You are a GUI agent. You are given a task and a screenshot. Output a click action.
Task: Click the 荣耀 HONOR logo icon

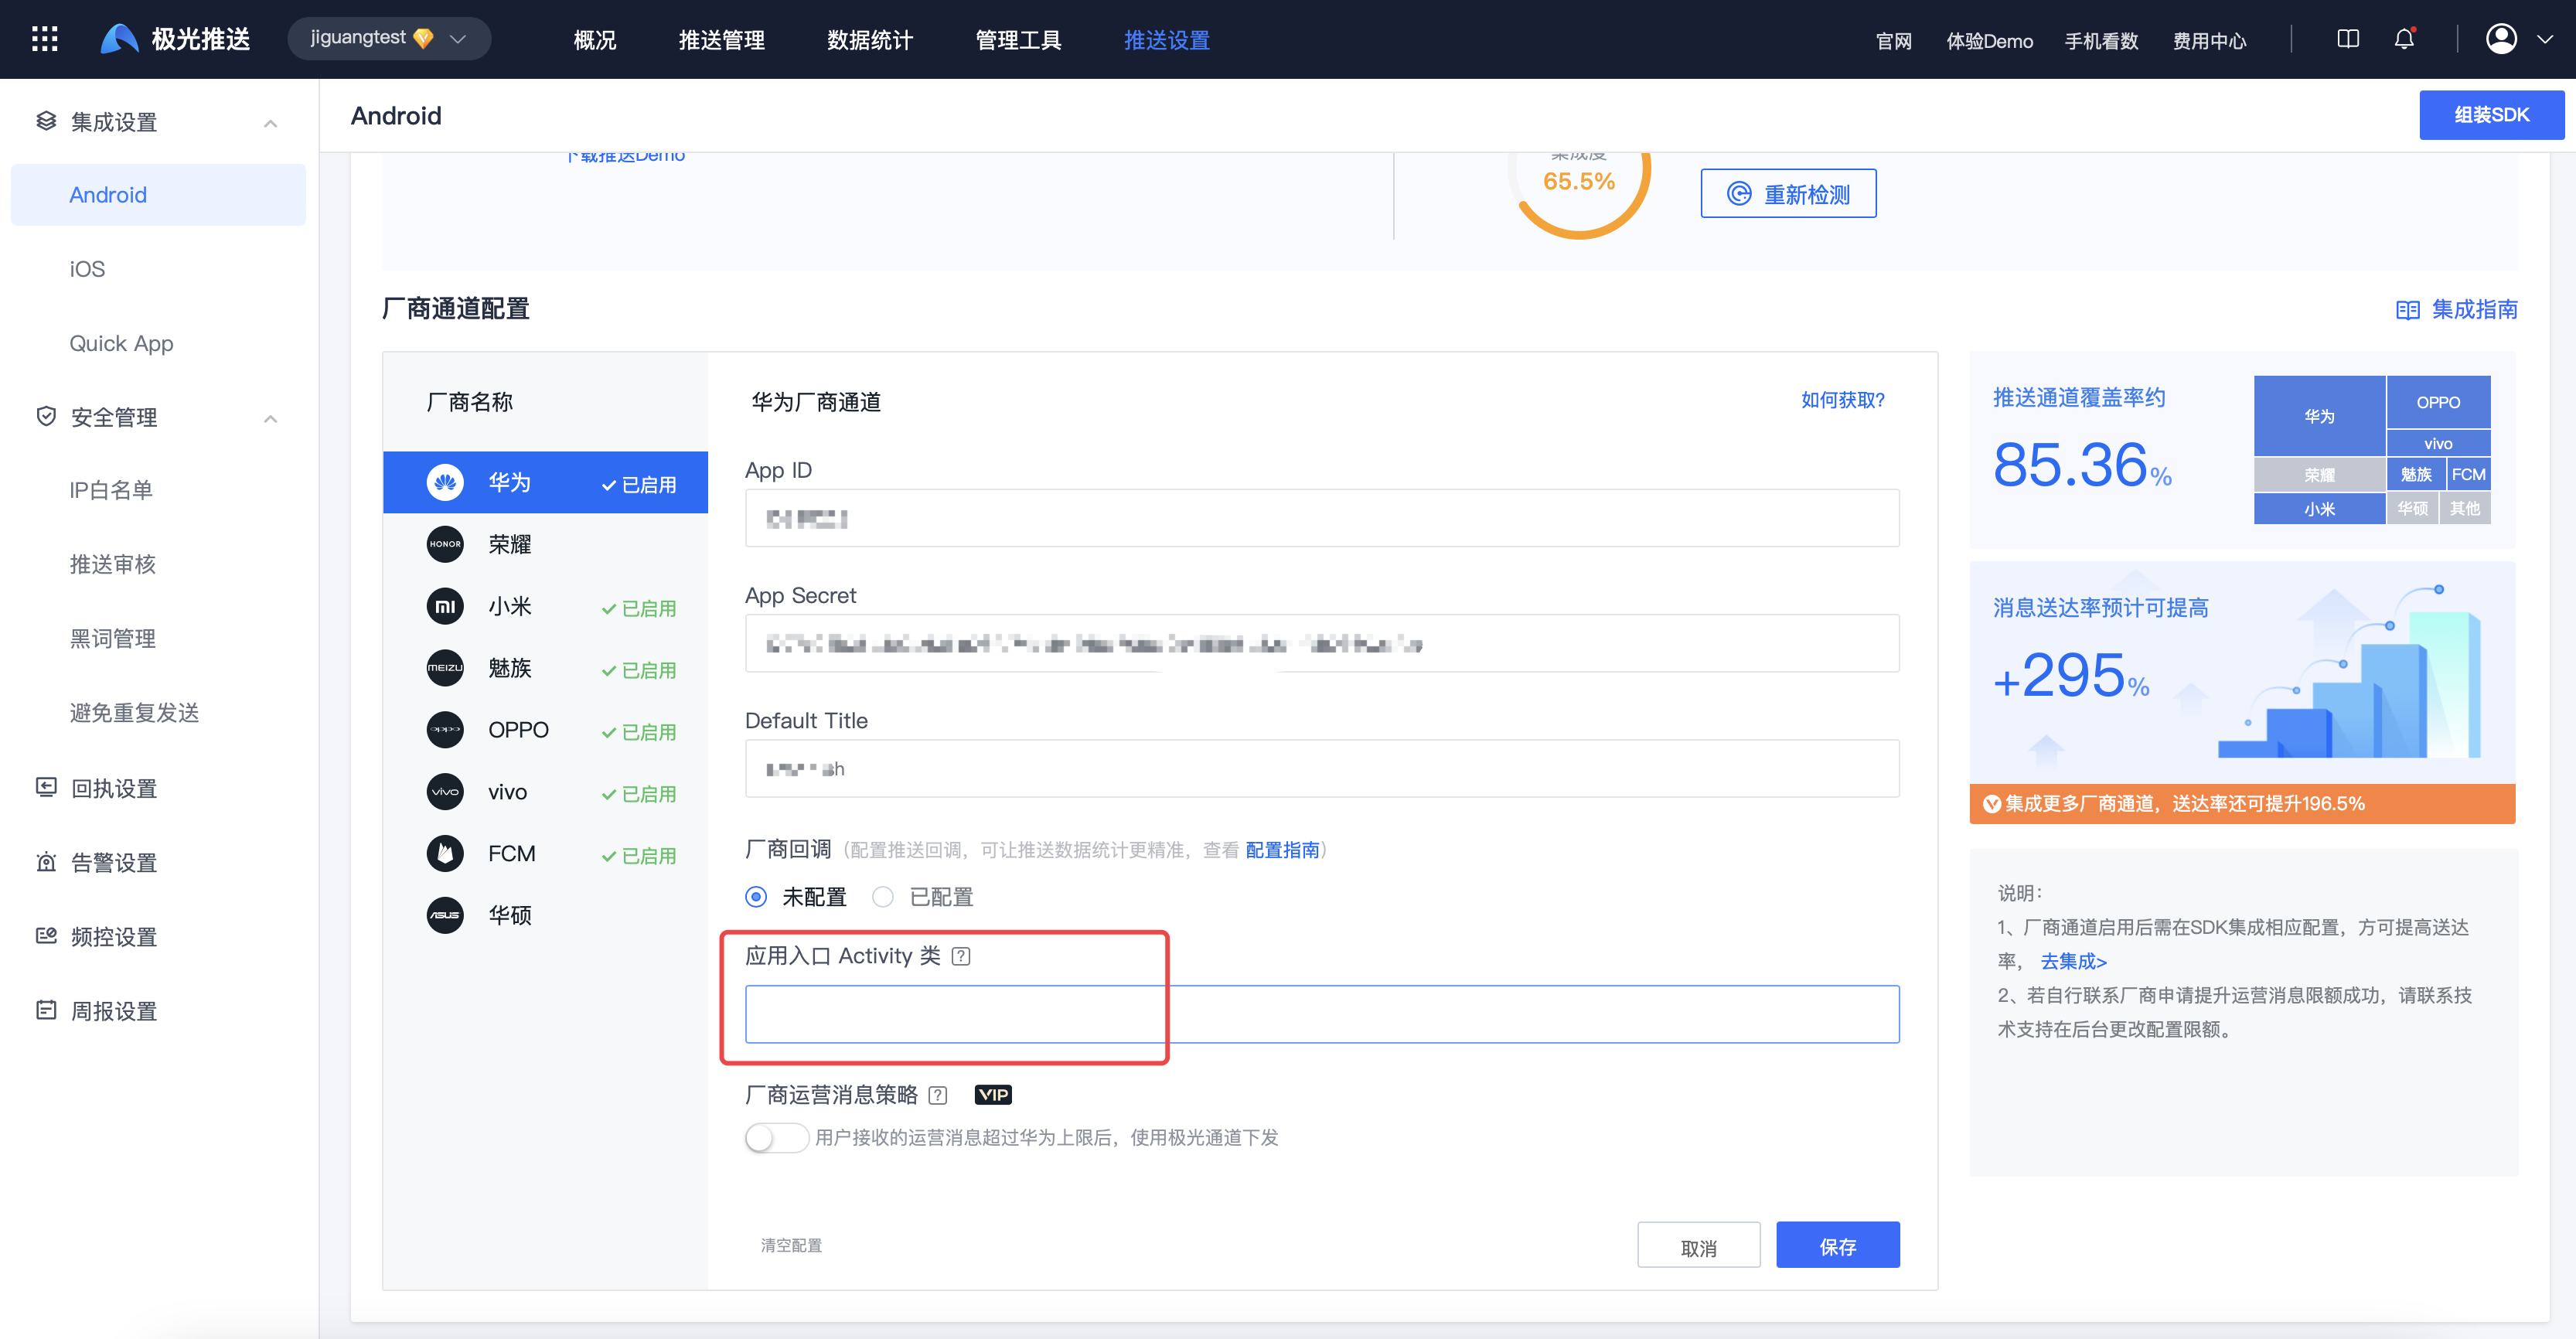[x=445, y=544]
